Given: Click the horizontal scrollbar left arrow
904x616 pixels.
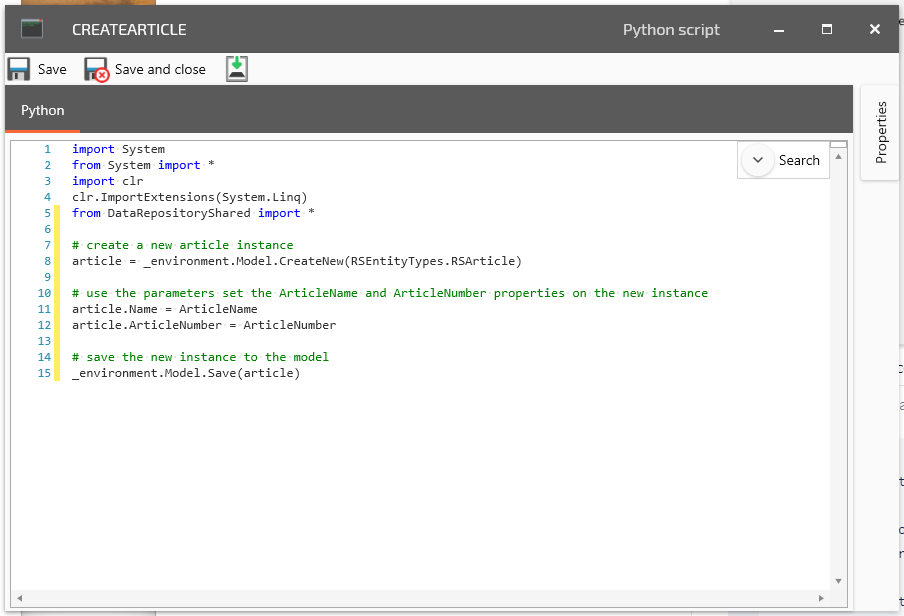Looking at the screenshot, I should click(19, 598).
